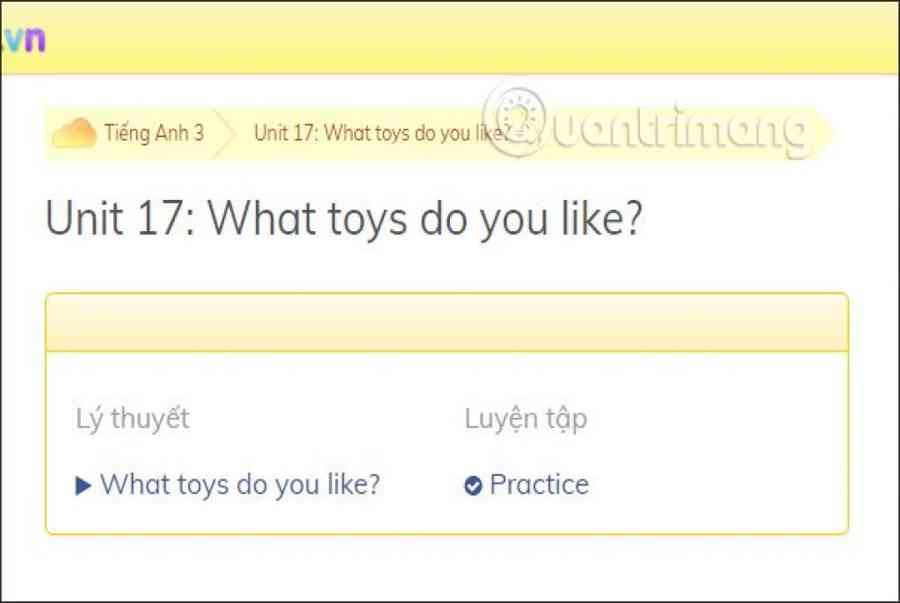Screen dimensions: 900x603
Task: Click the cloud icon in the breadcrumb
Action: click(x=73, y=133)
